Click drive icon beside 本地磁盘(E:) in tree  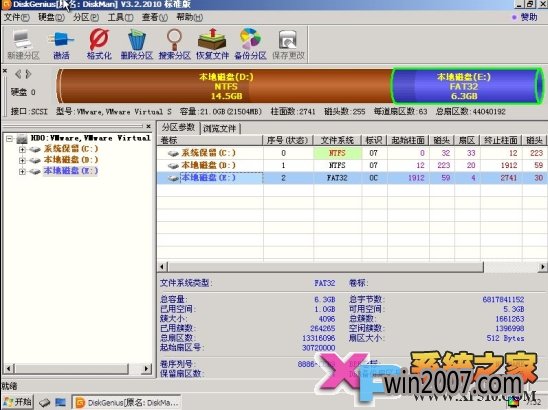(x=35, y=171)
